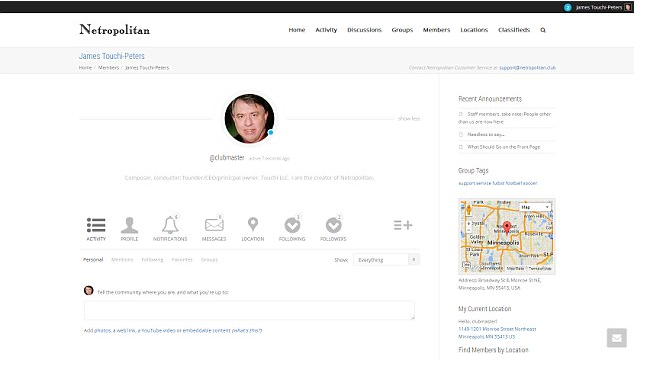The width and height of the screenshot is (648, 377).
Task: Open the Location pin icon
Action: pos(253,224)
